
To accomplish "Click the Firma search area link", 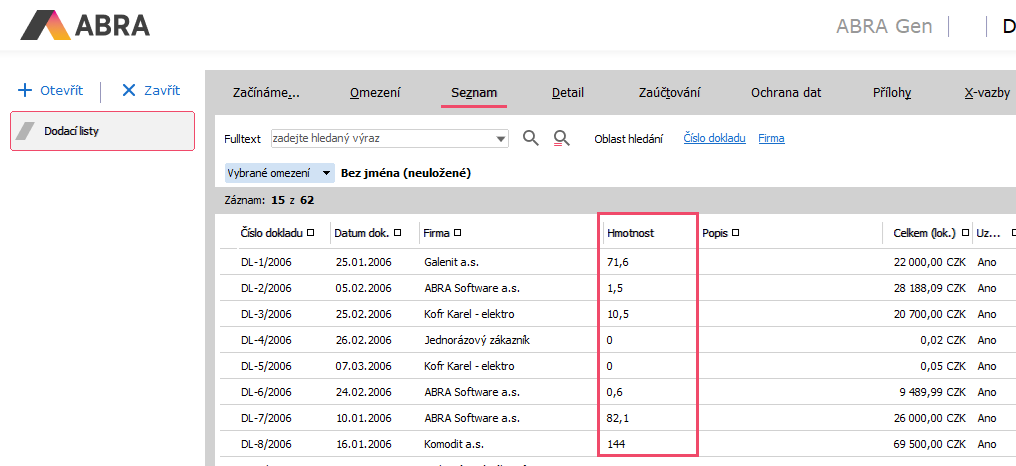I will pos(771,138).
